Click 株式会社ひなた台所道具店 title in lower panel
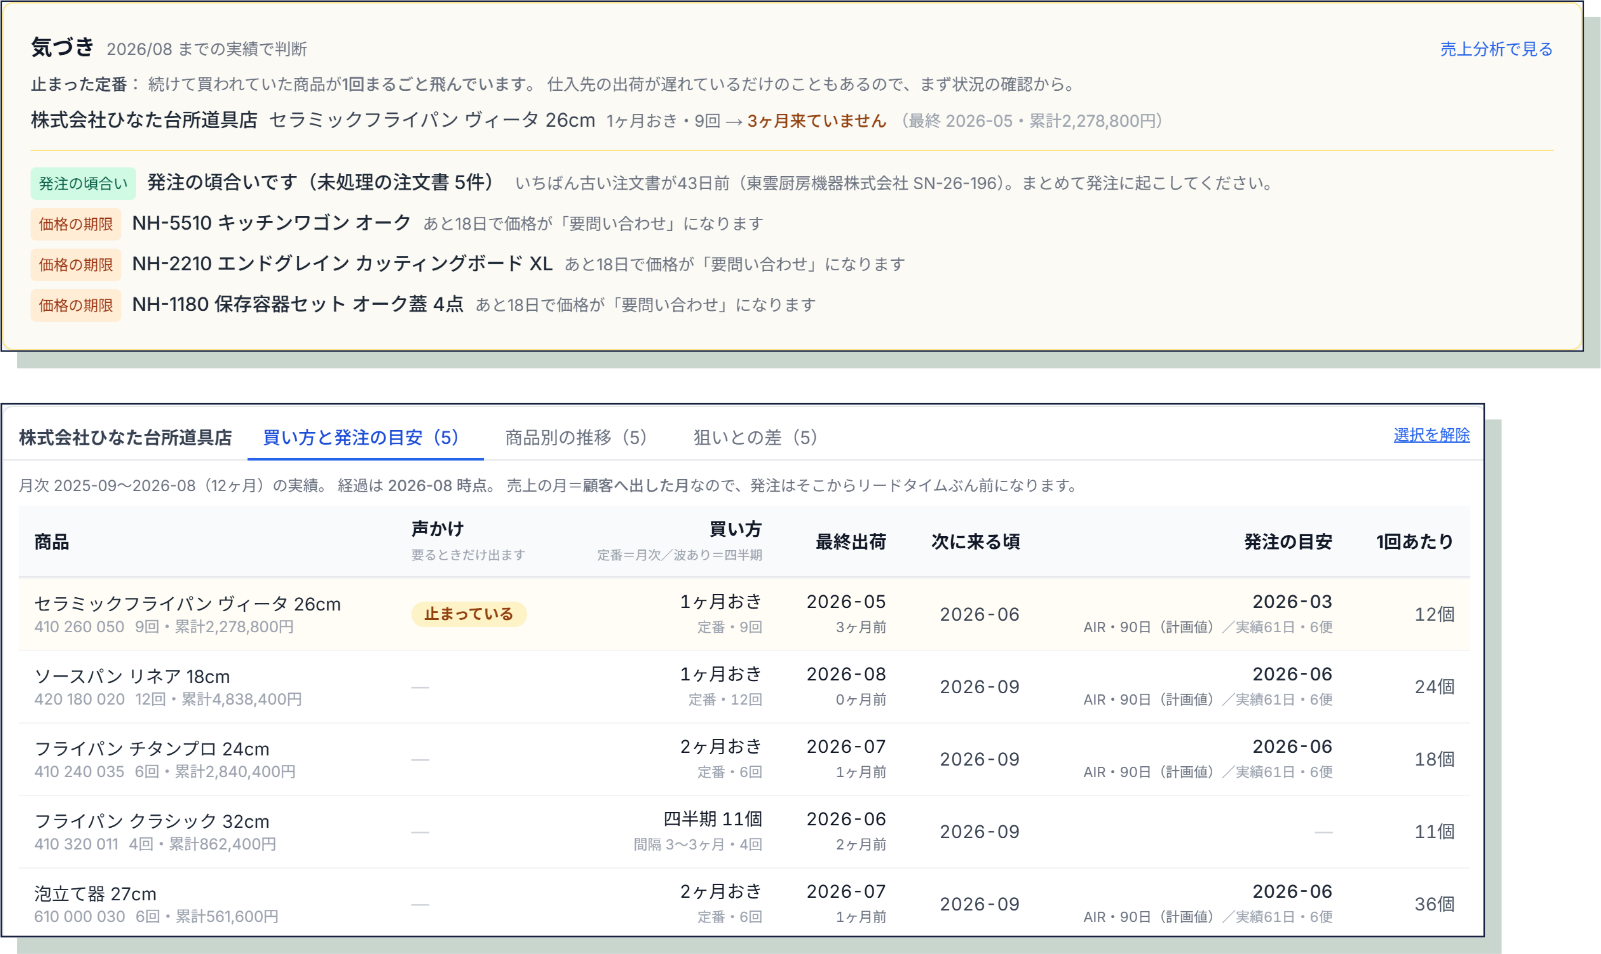 pos(125,438)
